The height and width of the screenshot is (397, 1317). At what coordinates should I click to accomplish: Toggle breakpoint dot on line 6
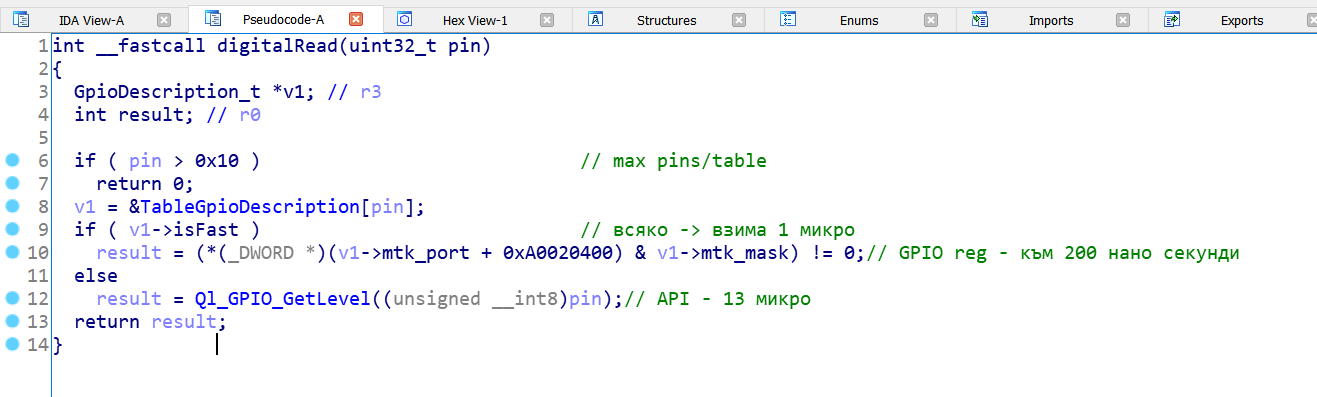point(12,161)
